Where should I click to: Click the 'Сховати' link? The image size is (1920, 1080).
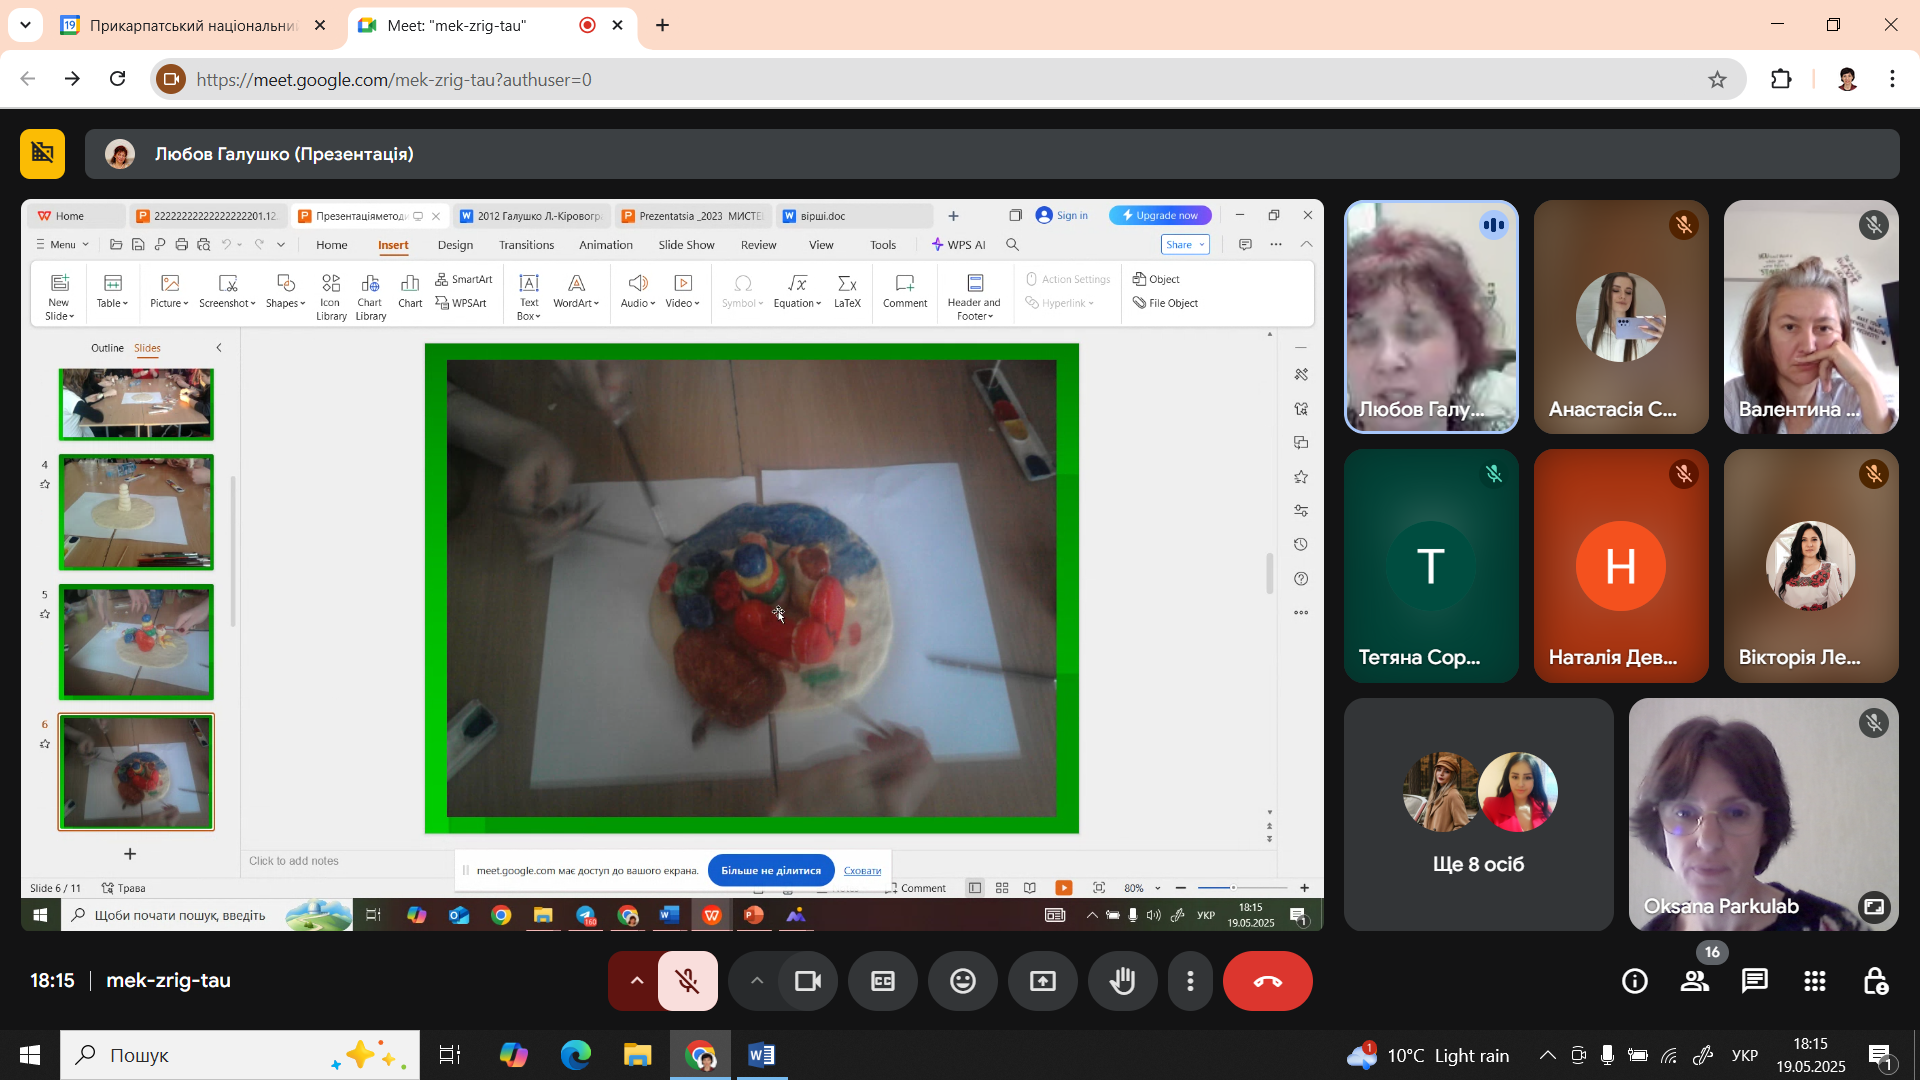(862, 871)
